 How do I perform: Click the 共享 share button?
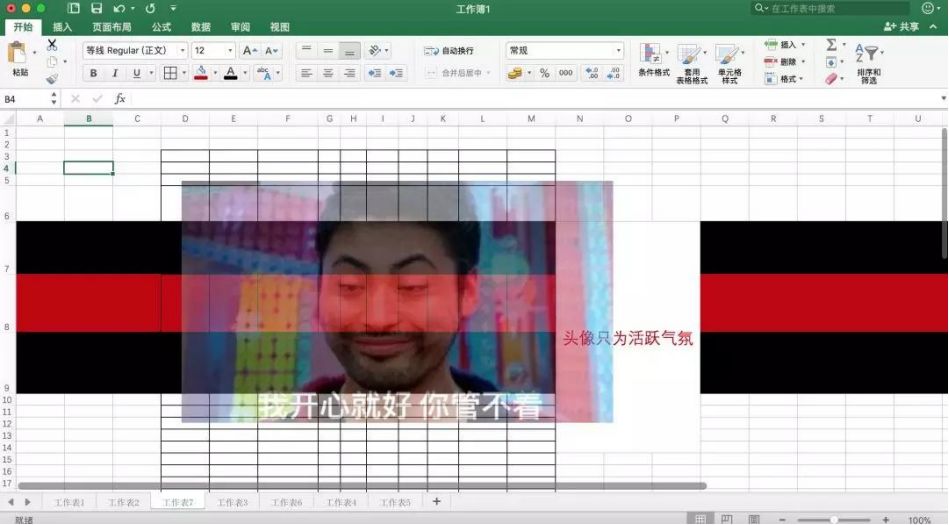click(901, 27)
